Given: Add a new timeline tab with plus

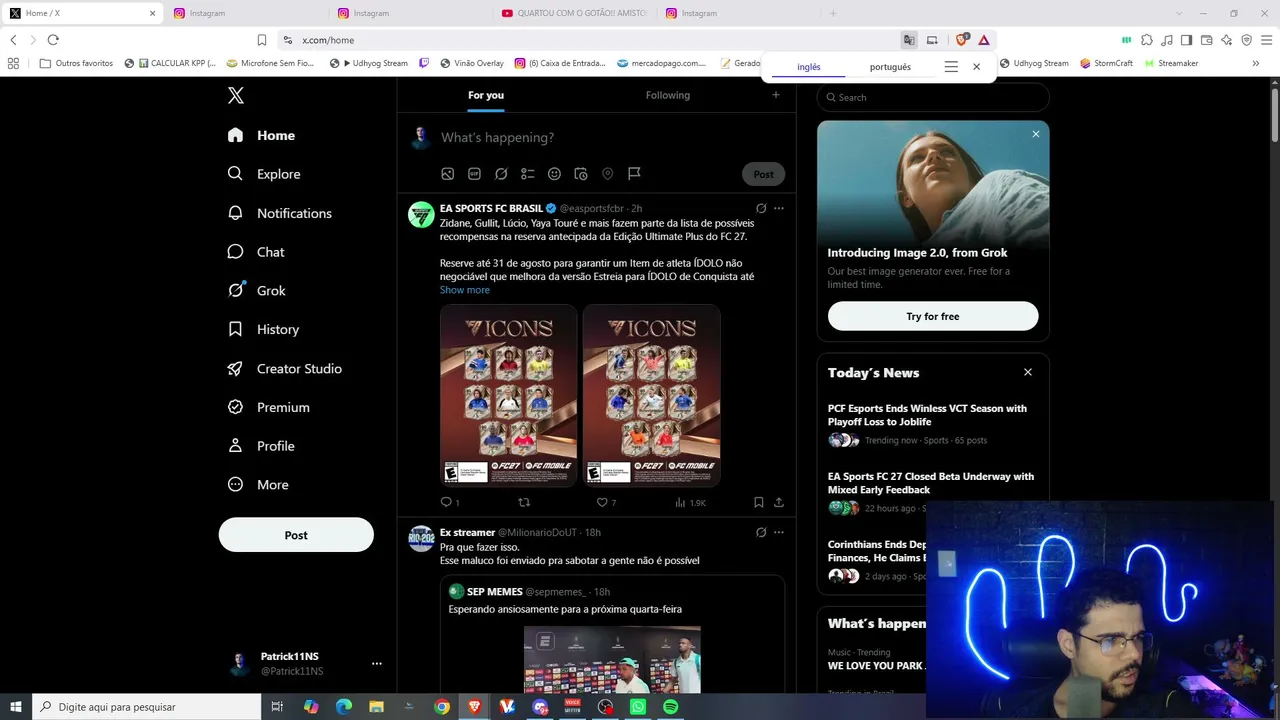Looking at the screenshot, I should (x=776, y=95).
